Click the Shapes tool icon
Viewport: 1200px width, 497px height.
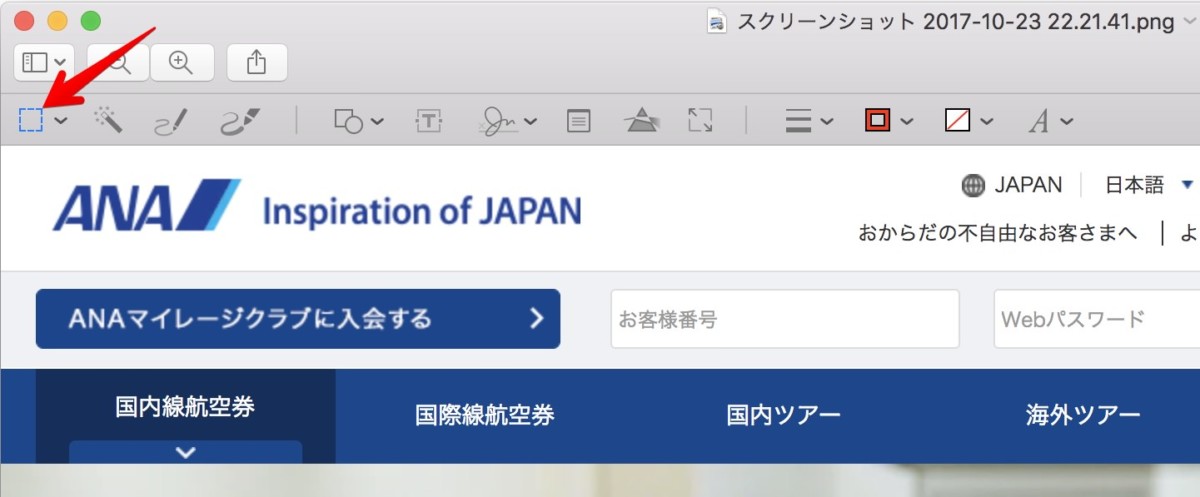coord(348,122)
